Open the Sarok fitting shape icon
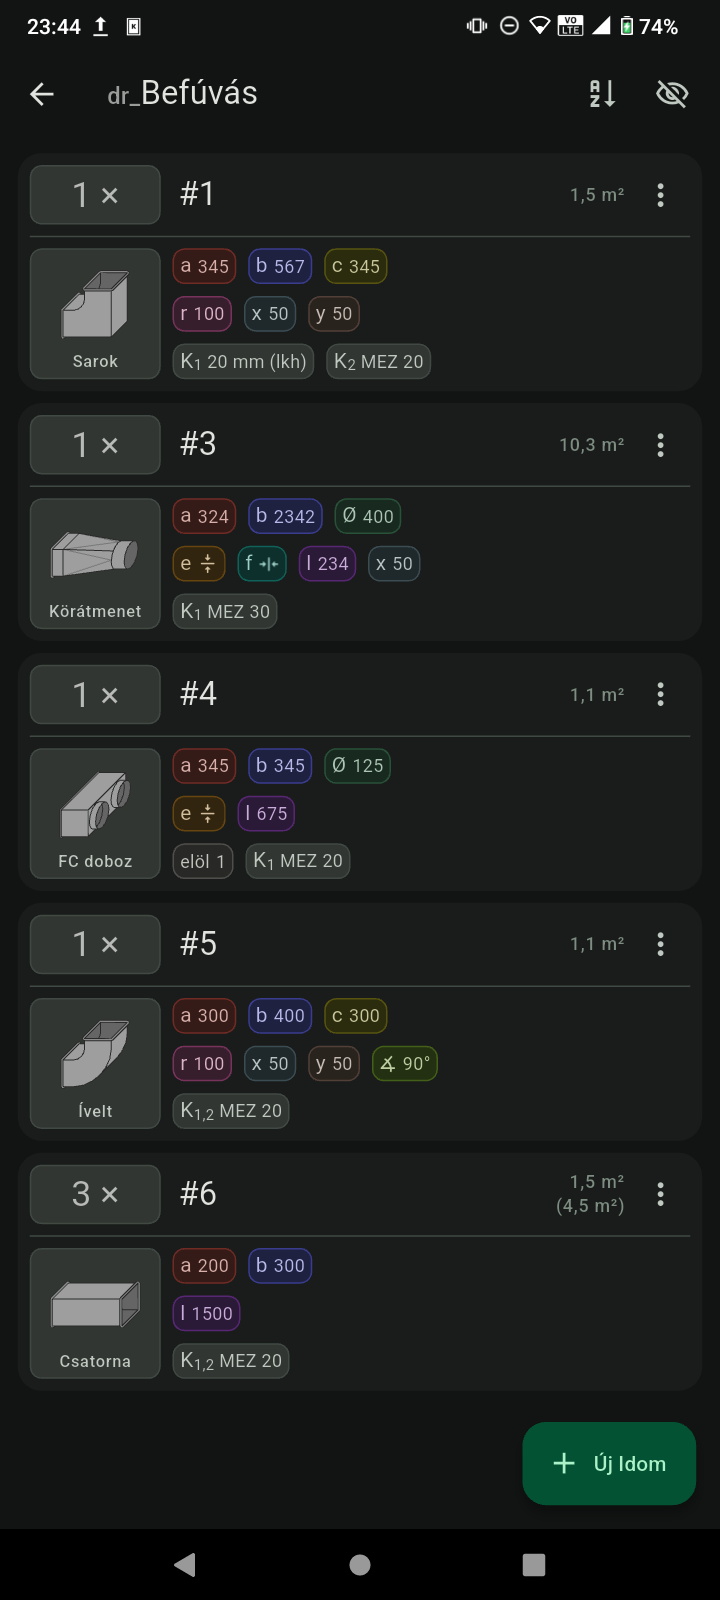 coord(95,314)
